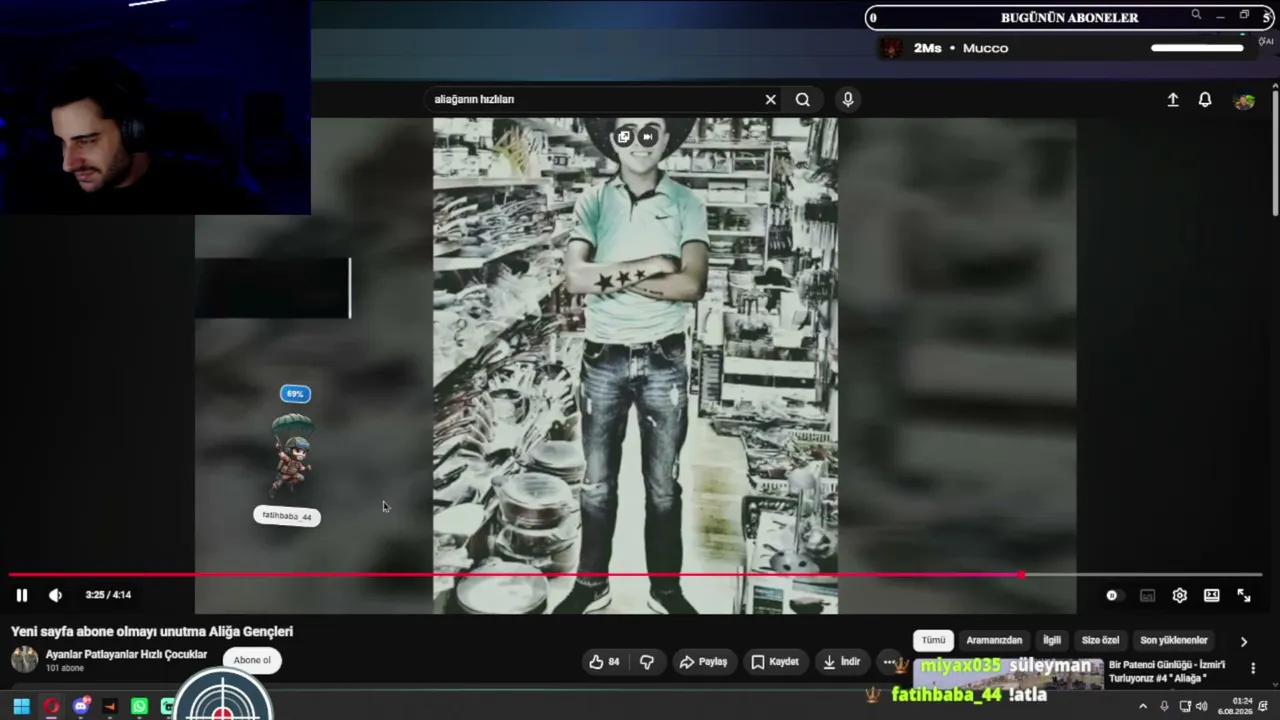The width and height of the screenshot is (1280, 720).
Task: Open the Windows Start menu
Action: pyautogui.click(x=21, y=707)
